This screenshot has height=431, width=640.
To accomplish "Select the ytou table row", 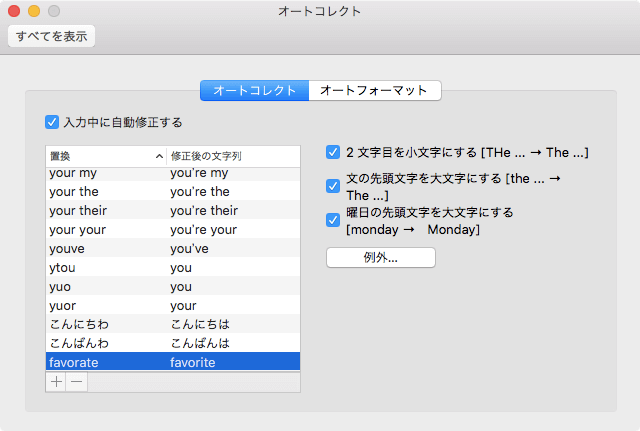I will pyautogui.click(x=172, y=267).
